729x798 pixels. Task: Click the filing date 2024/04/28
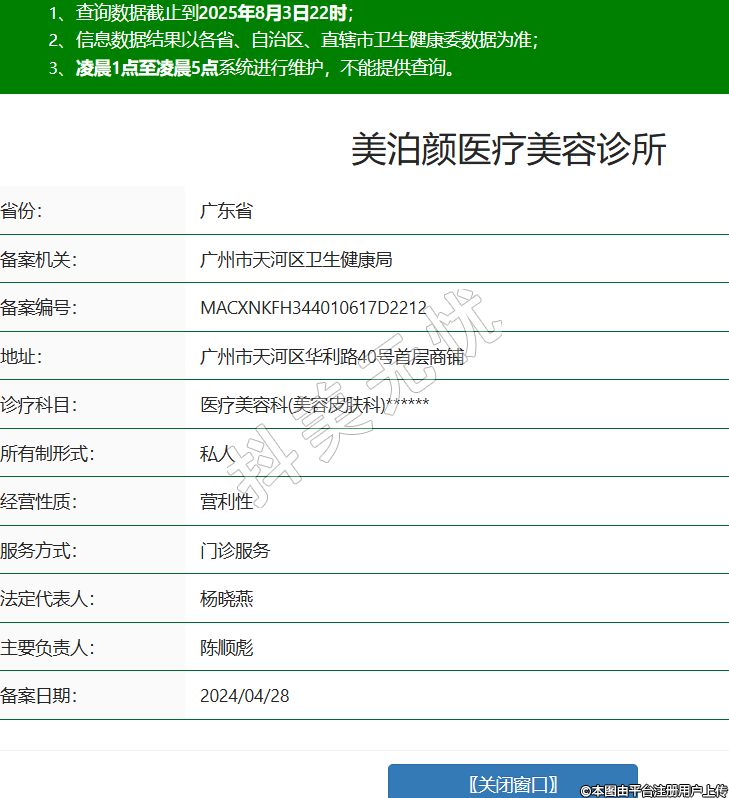tap(244, 696)
